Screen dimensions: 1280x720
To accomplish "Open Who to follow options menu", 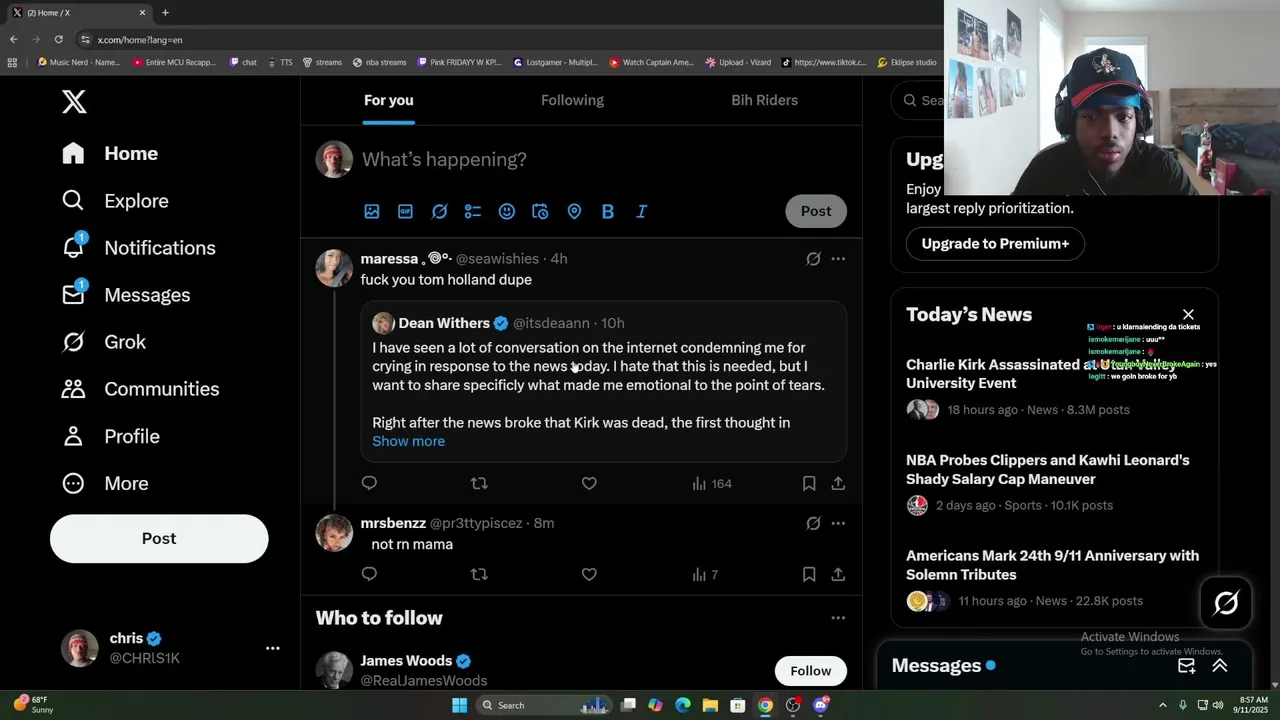I will click(838, 618).
